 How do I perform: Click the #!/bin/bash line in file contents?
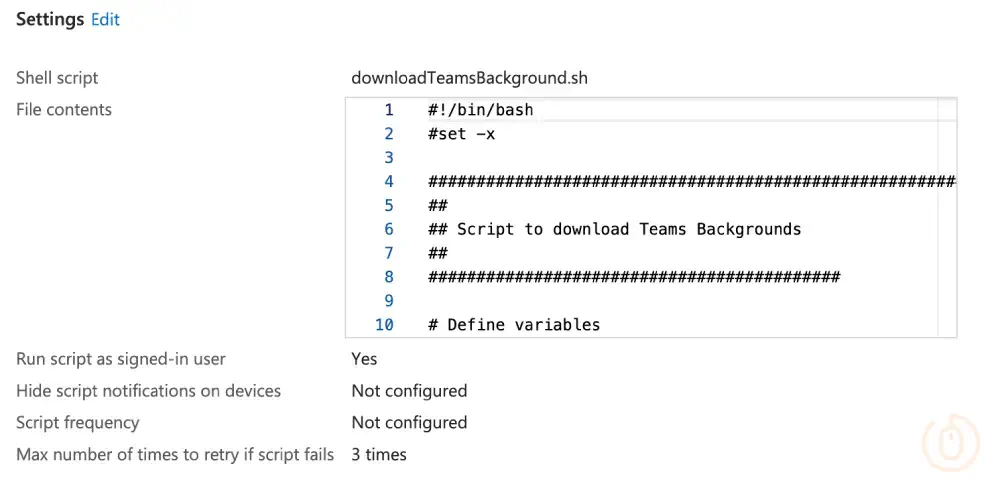point(480,110)
